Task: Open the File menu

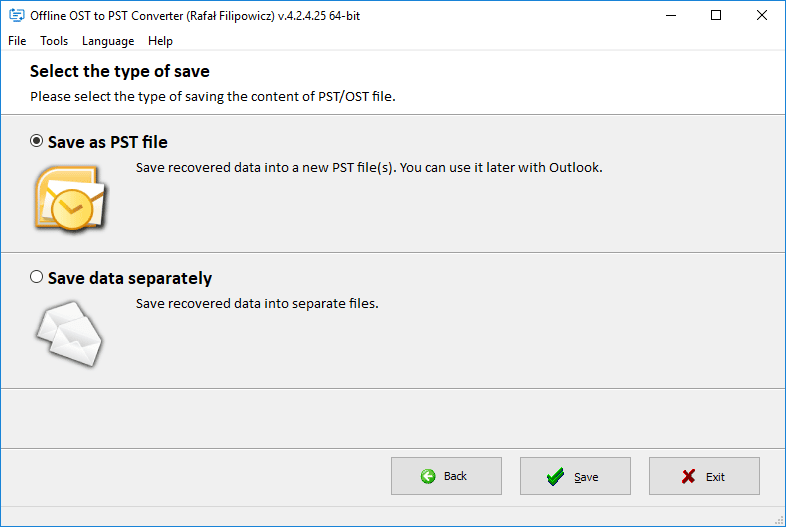Action: coord(17,41)
